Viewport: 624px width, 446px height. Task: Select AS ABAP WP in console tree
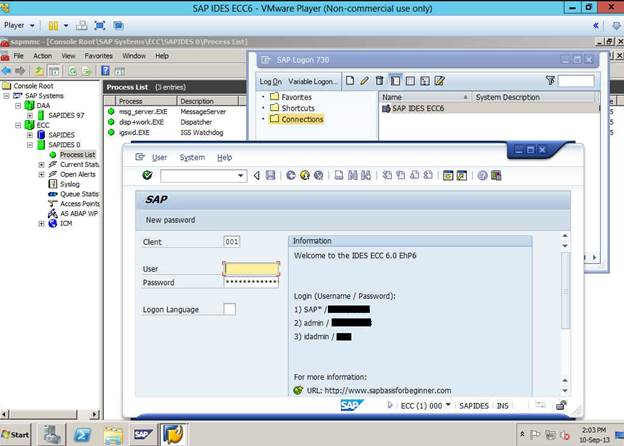pos(79,214)
